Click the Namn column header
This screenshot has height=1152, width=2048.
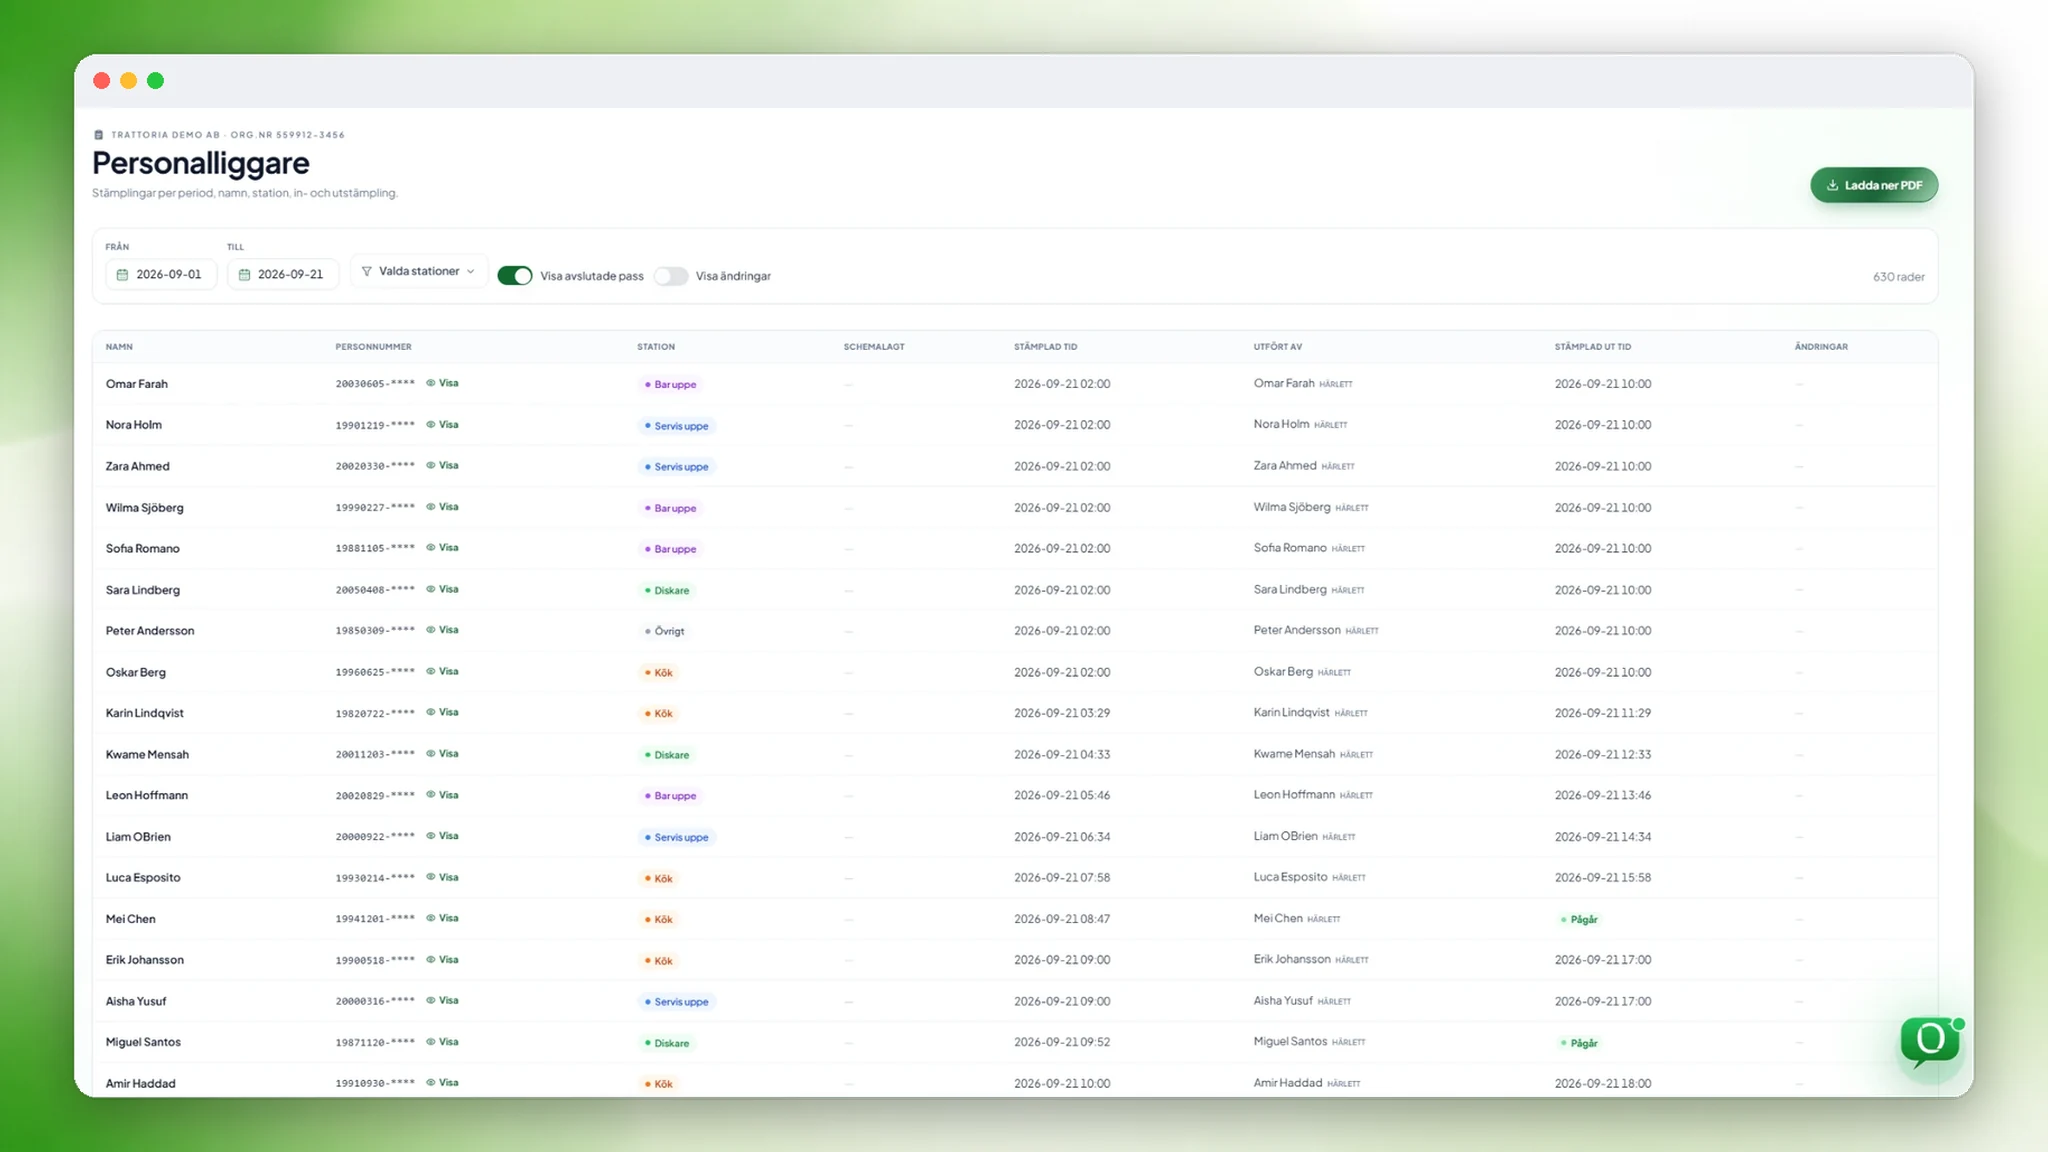119,347
